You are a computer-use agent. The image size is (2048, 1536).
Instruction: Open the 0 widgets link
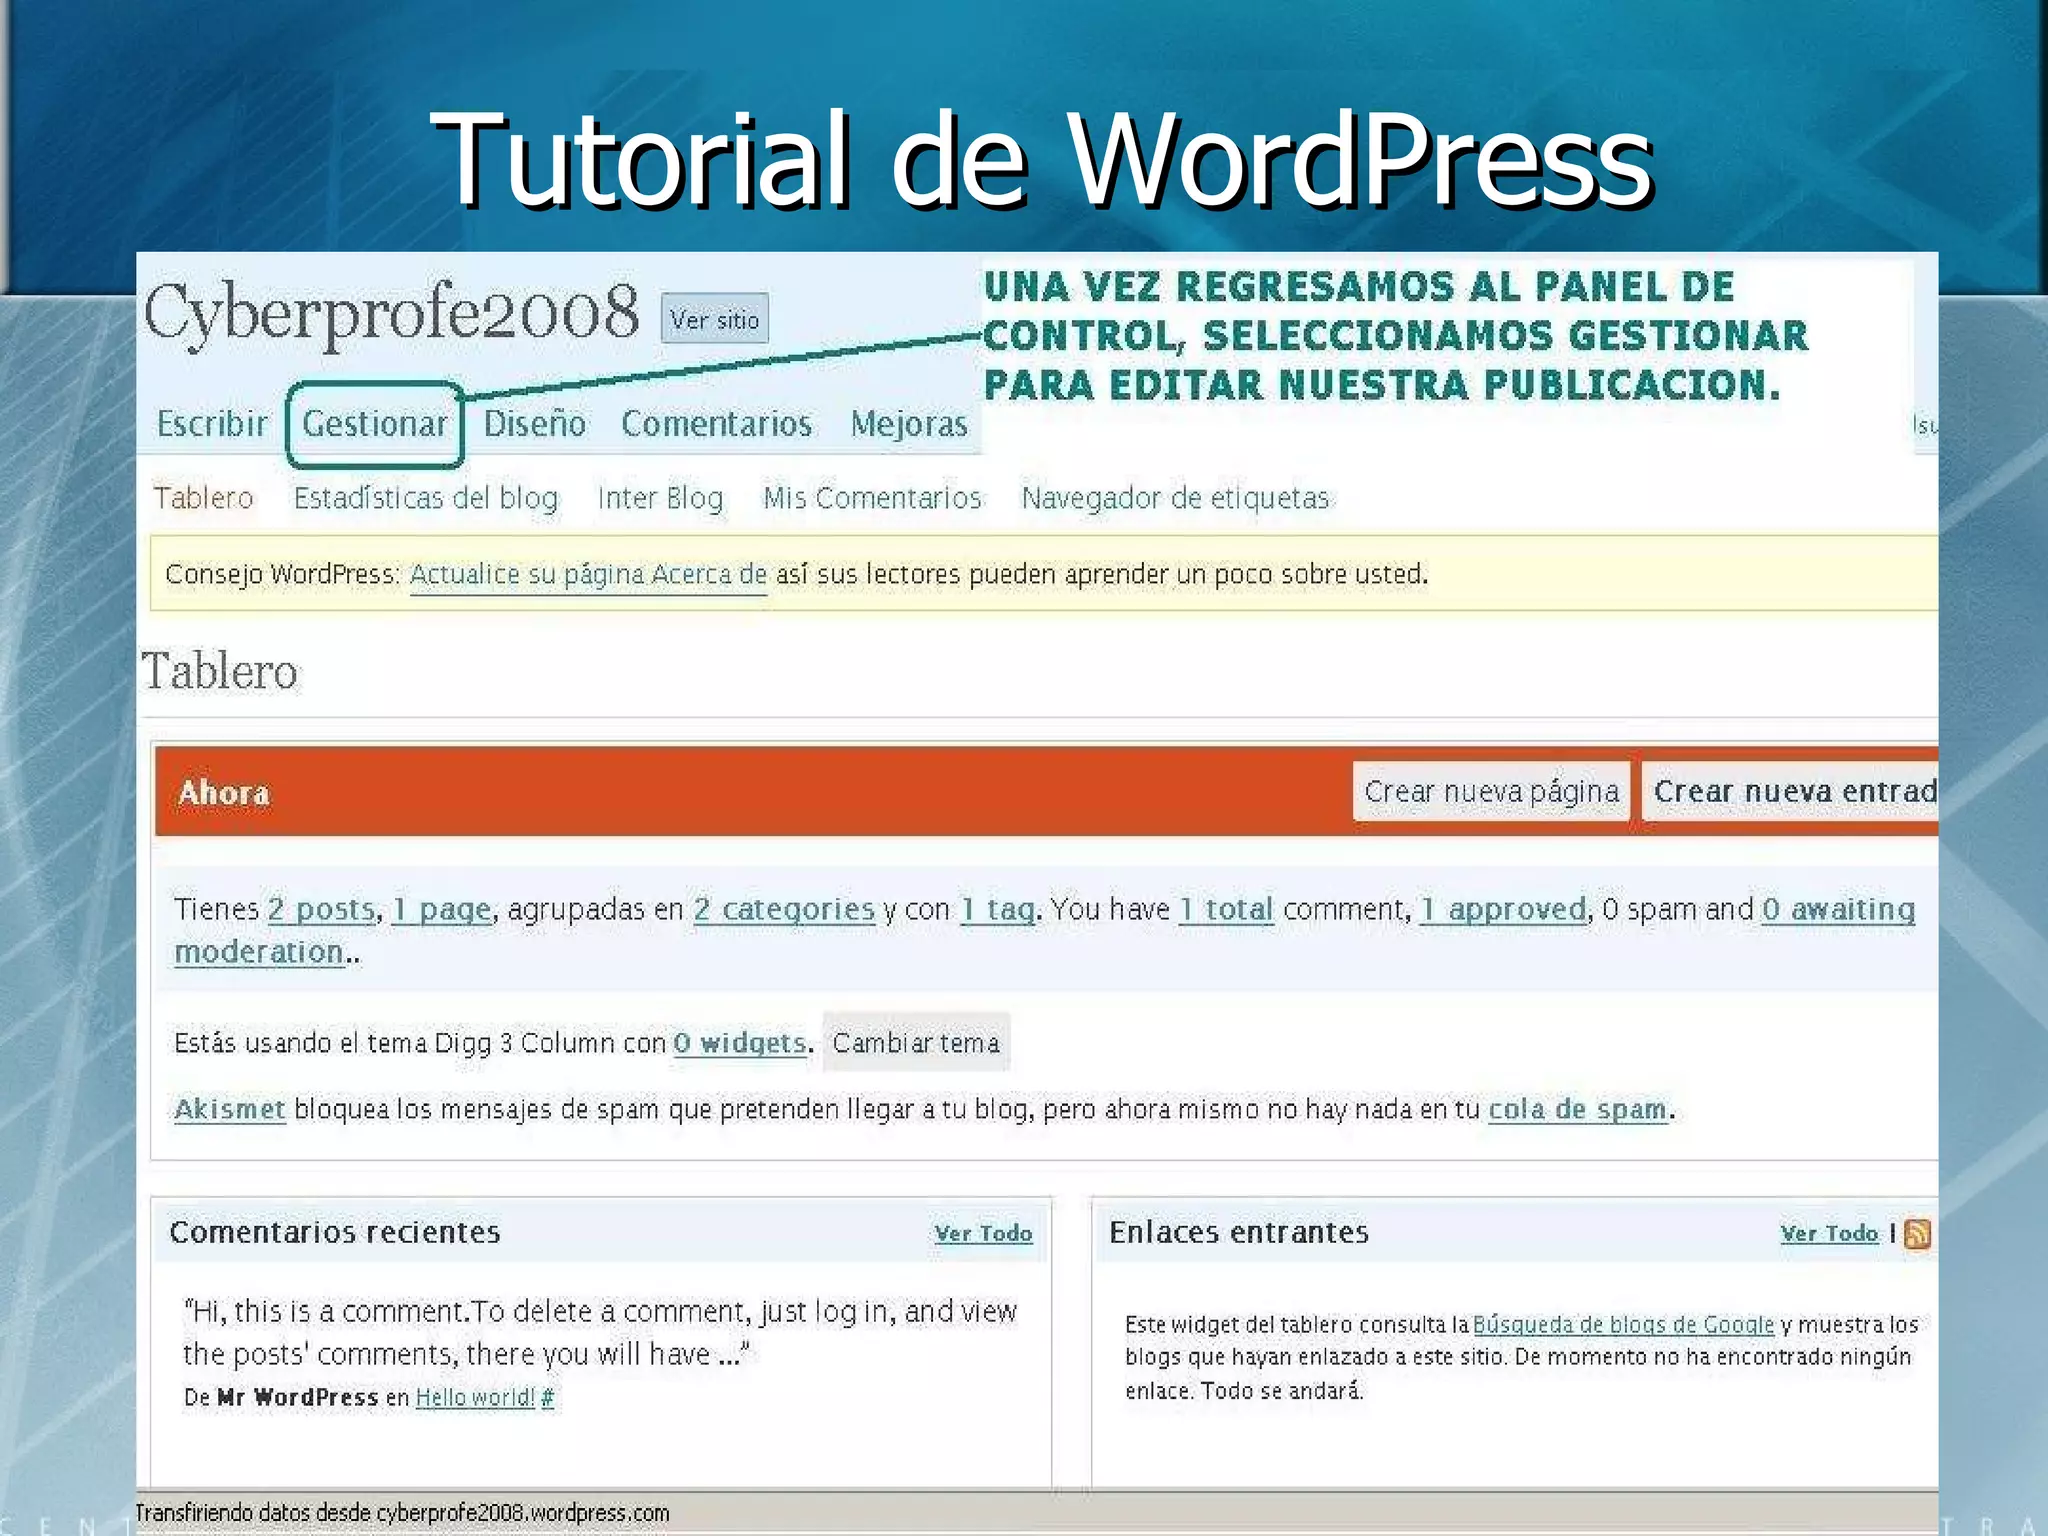click(x=740, y=1043)
